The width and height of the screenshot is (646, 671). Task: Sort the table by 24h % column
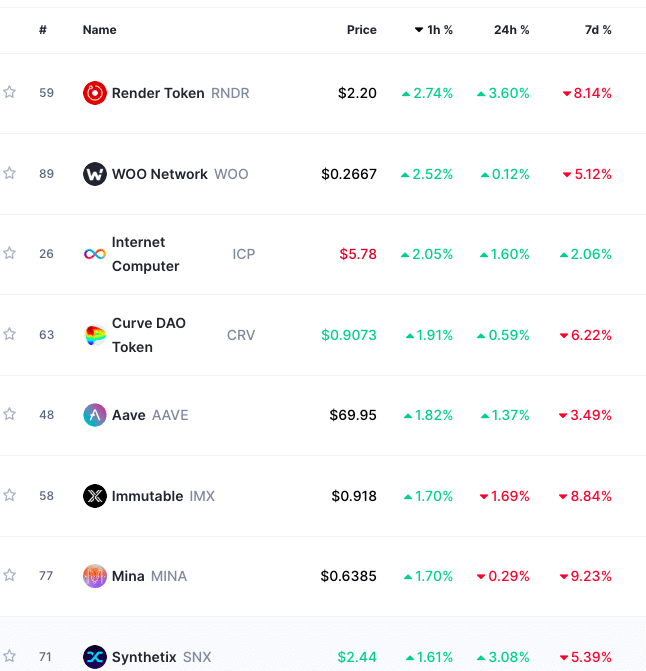[511, 30]
